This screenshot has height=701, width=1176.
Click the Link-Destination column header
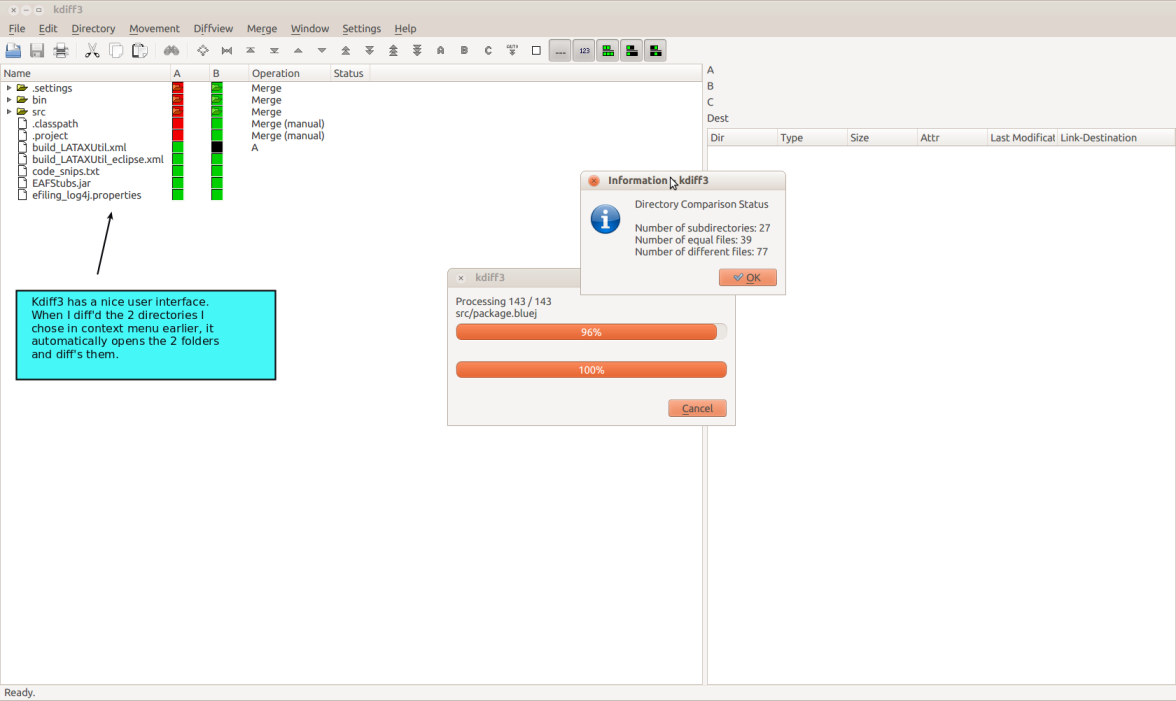click(x=1116, y=138)
